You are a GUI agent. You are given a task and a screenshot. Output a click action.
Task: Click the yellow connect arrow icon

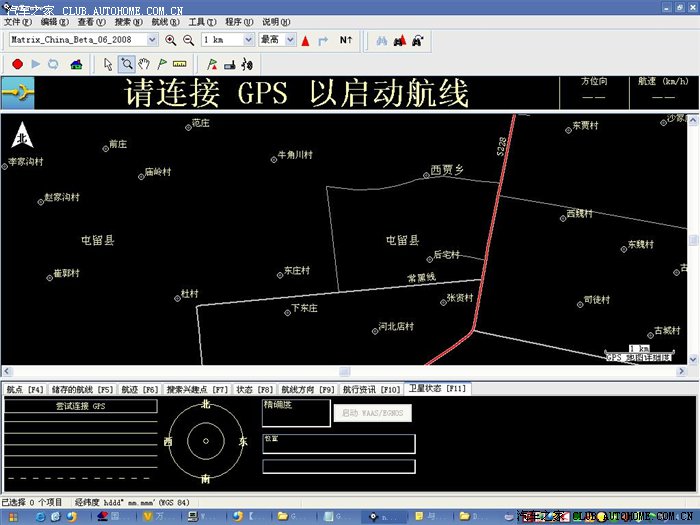pos(19,92)
